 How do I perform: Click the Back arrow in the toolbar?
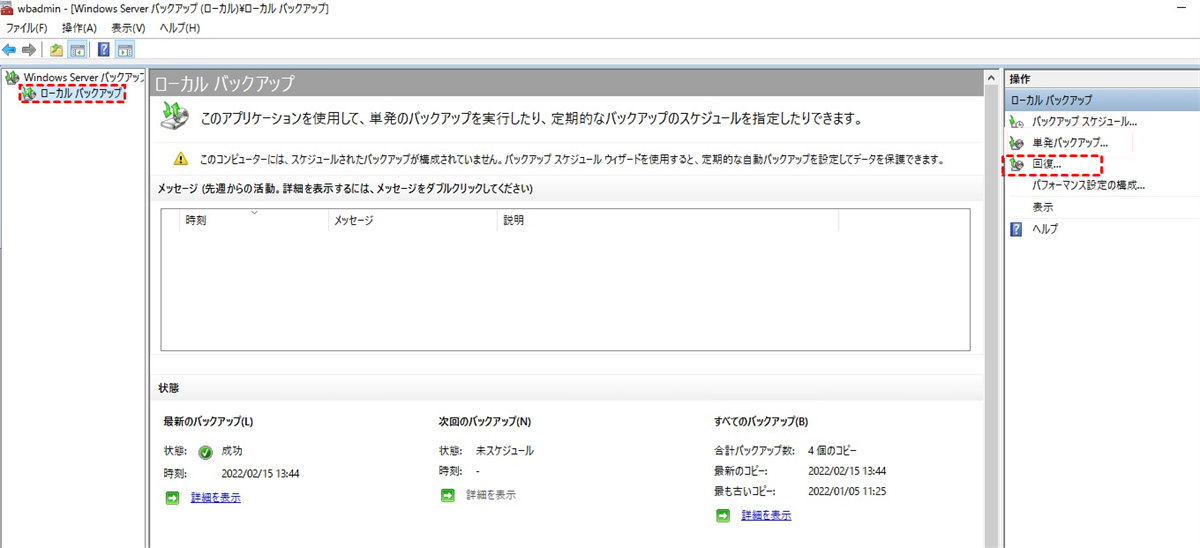click(x=9, y=49)
